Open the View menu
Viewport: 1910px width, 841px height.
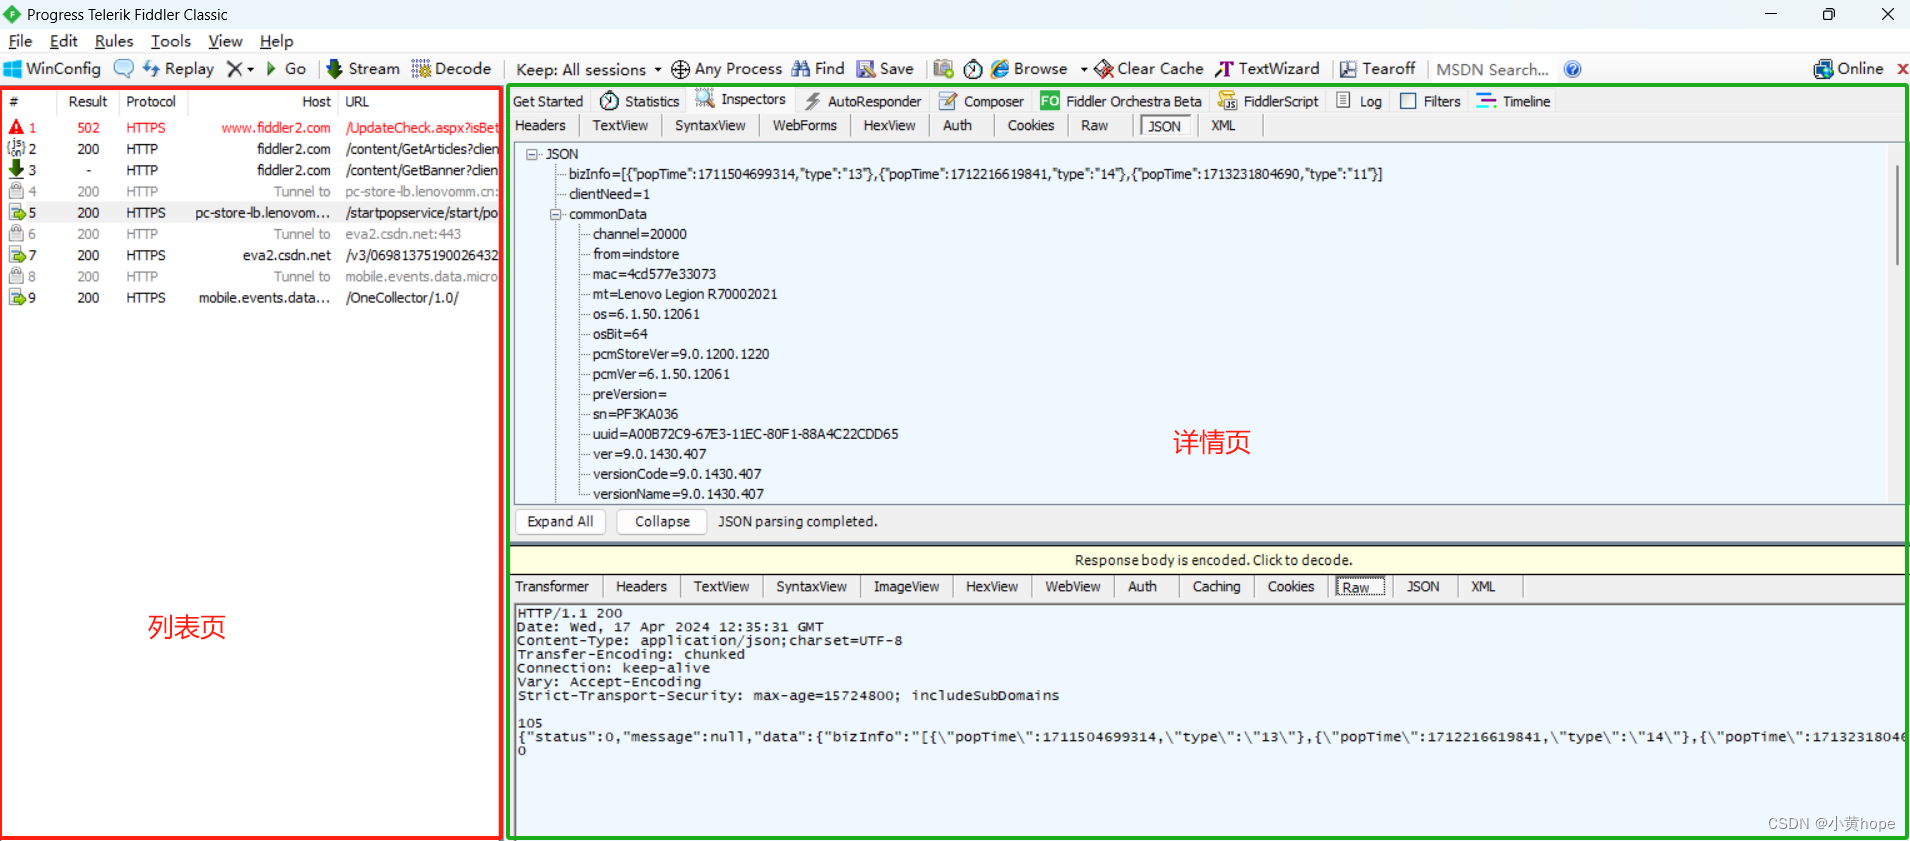pyautogui.click(x=225, y=41)
